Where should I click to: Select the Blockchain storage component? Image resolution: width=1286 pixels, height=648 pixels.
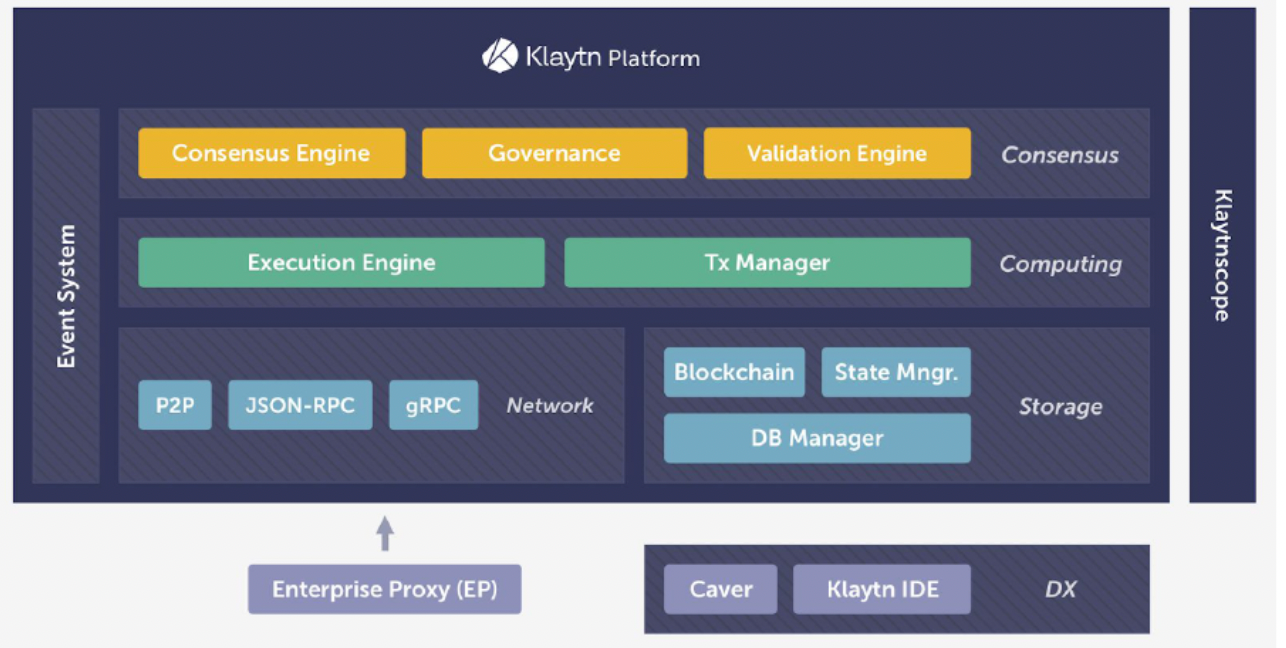(734, 372)
